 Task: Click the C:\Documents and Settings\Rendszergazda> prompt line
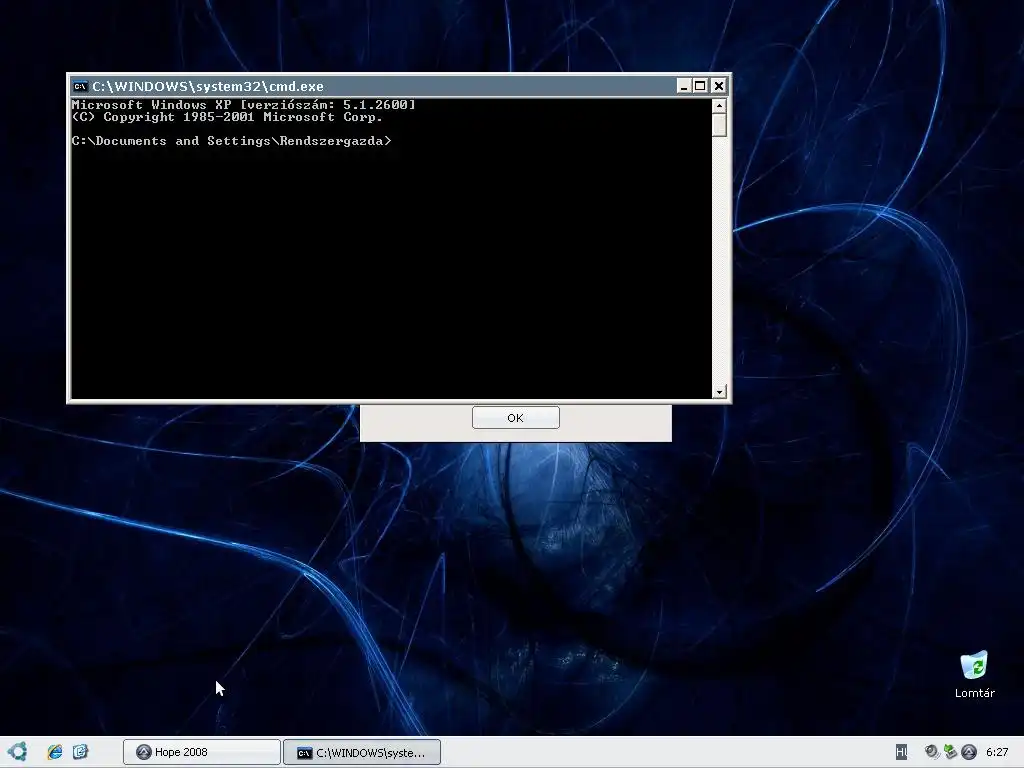pyautogui.click(x=231, y=141)
